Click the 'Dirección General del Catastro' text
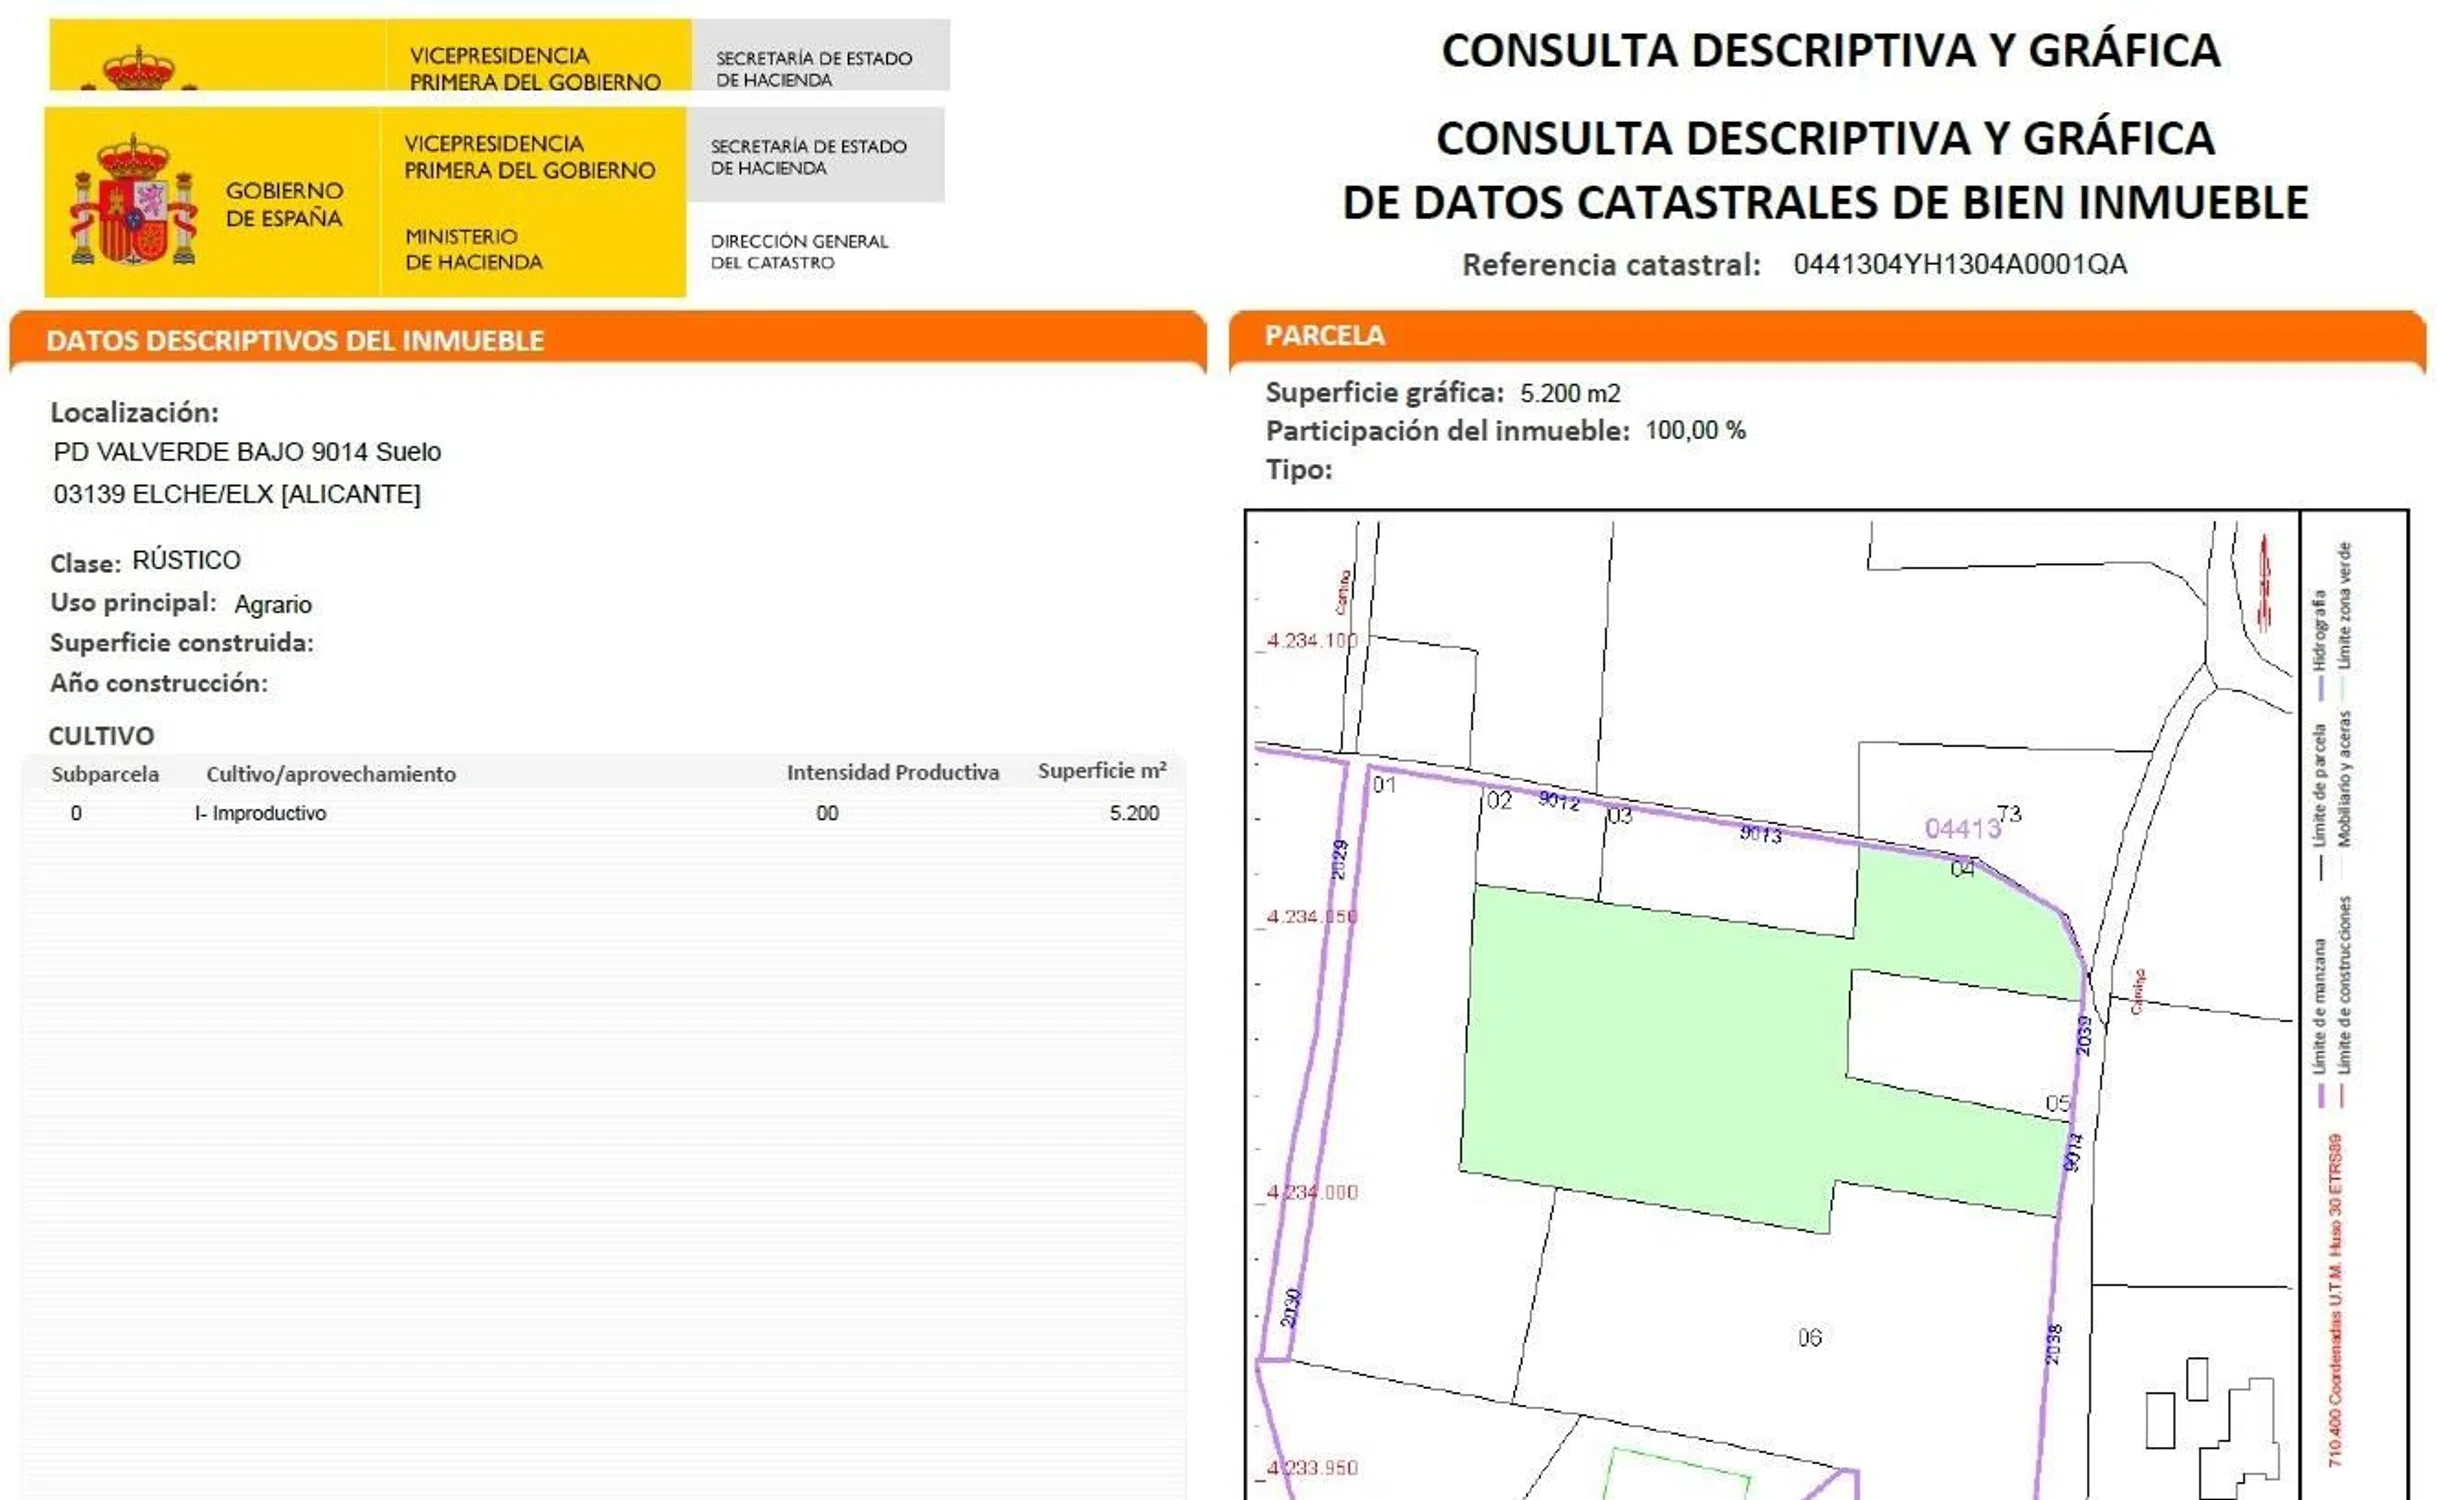 point(798,251)
